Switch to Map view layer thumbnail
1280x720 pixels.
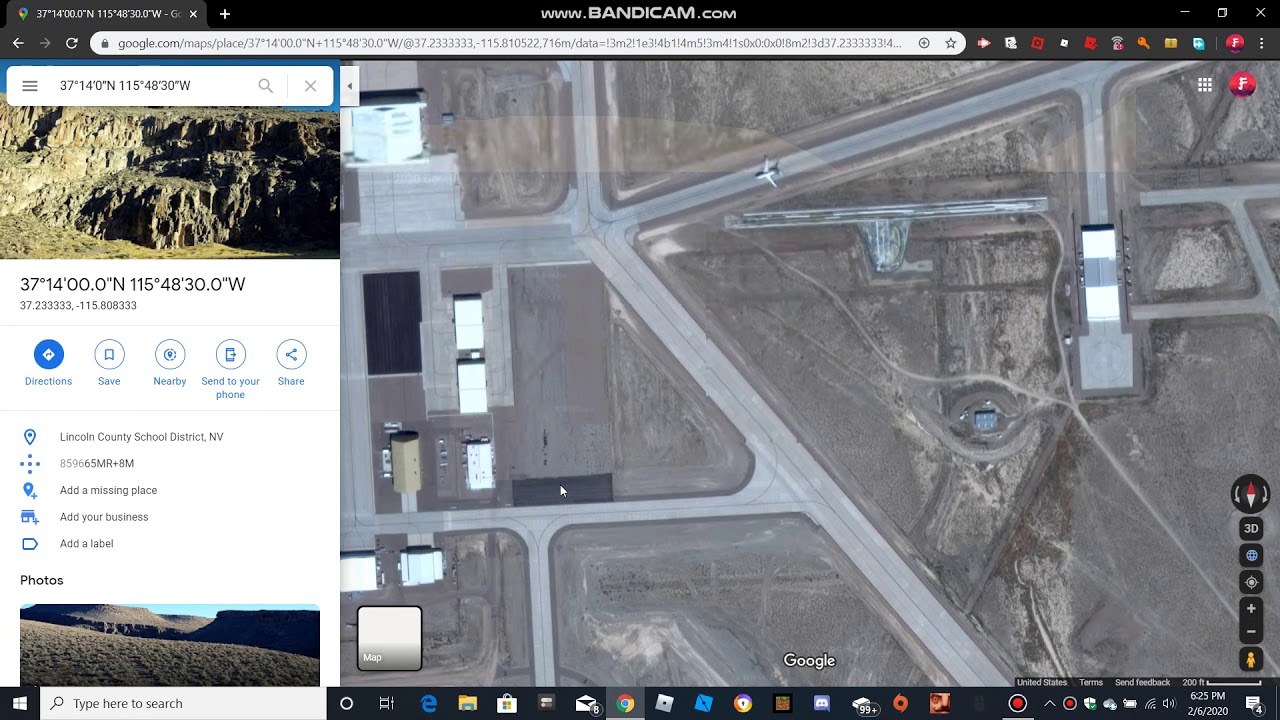[x=390, y=638]
